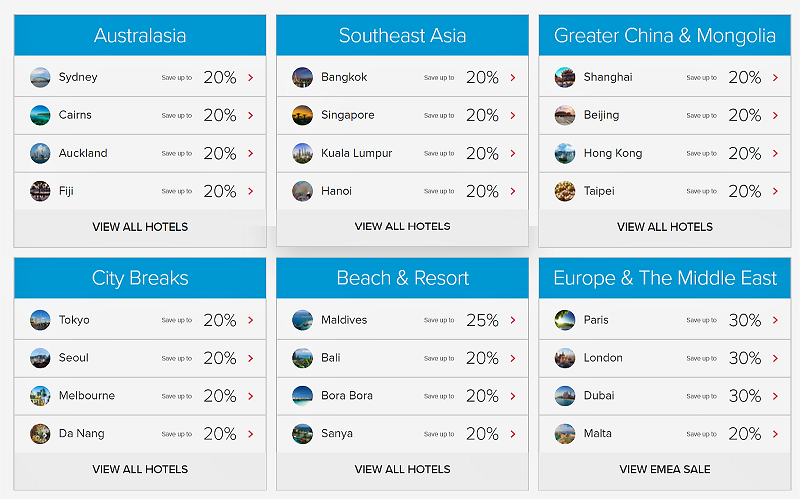Click red arrow next to Hong Kong

click(776, 154)
